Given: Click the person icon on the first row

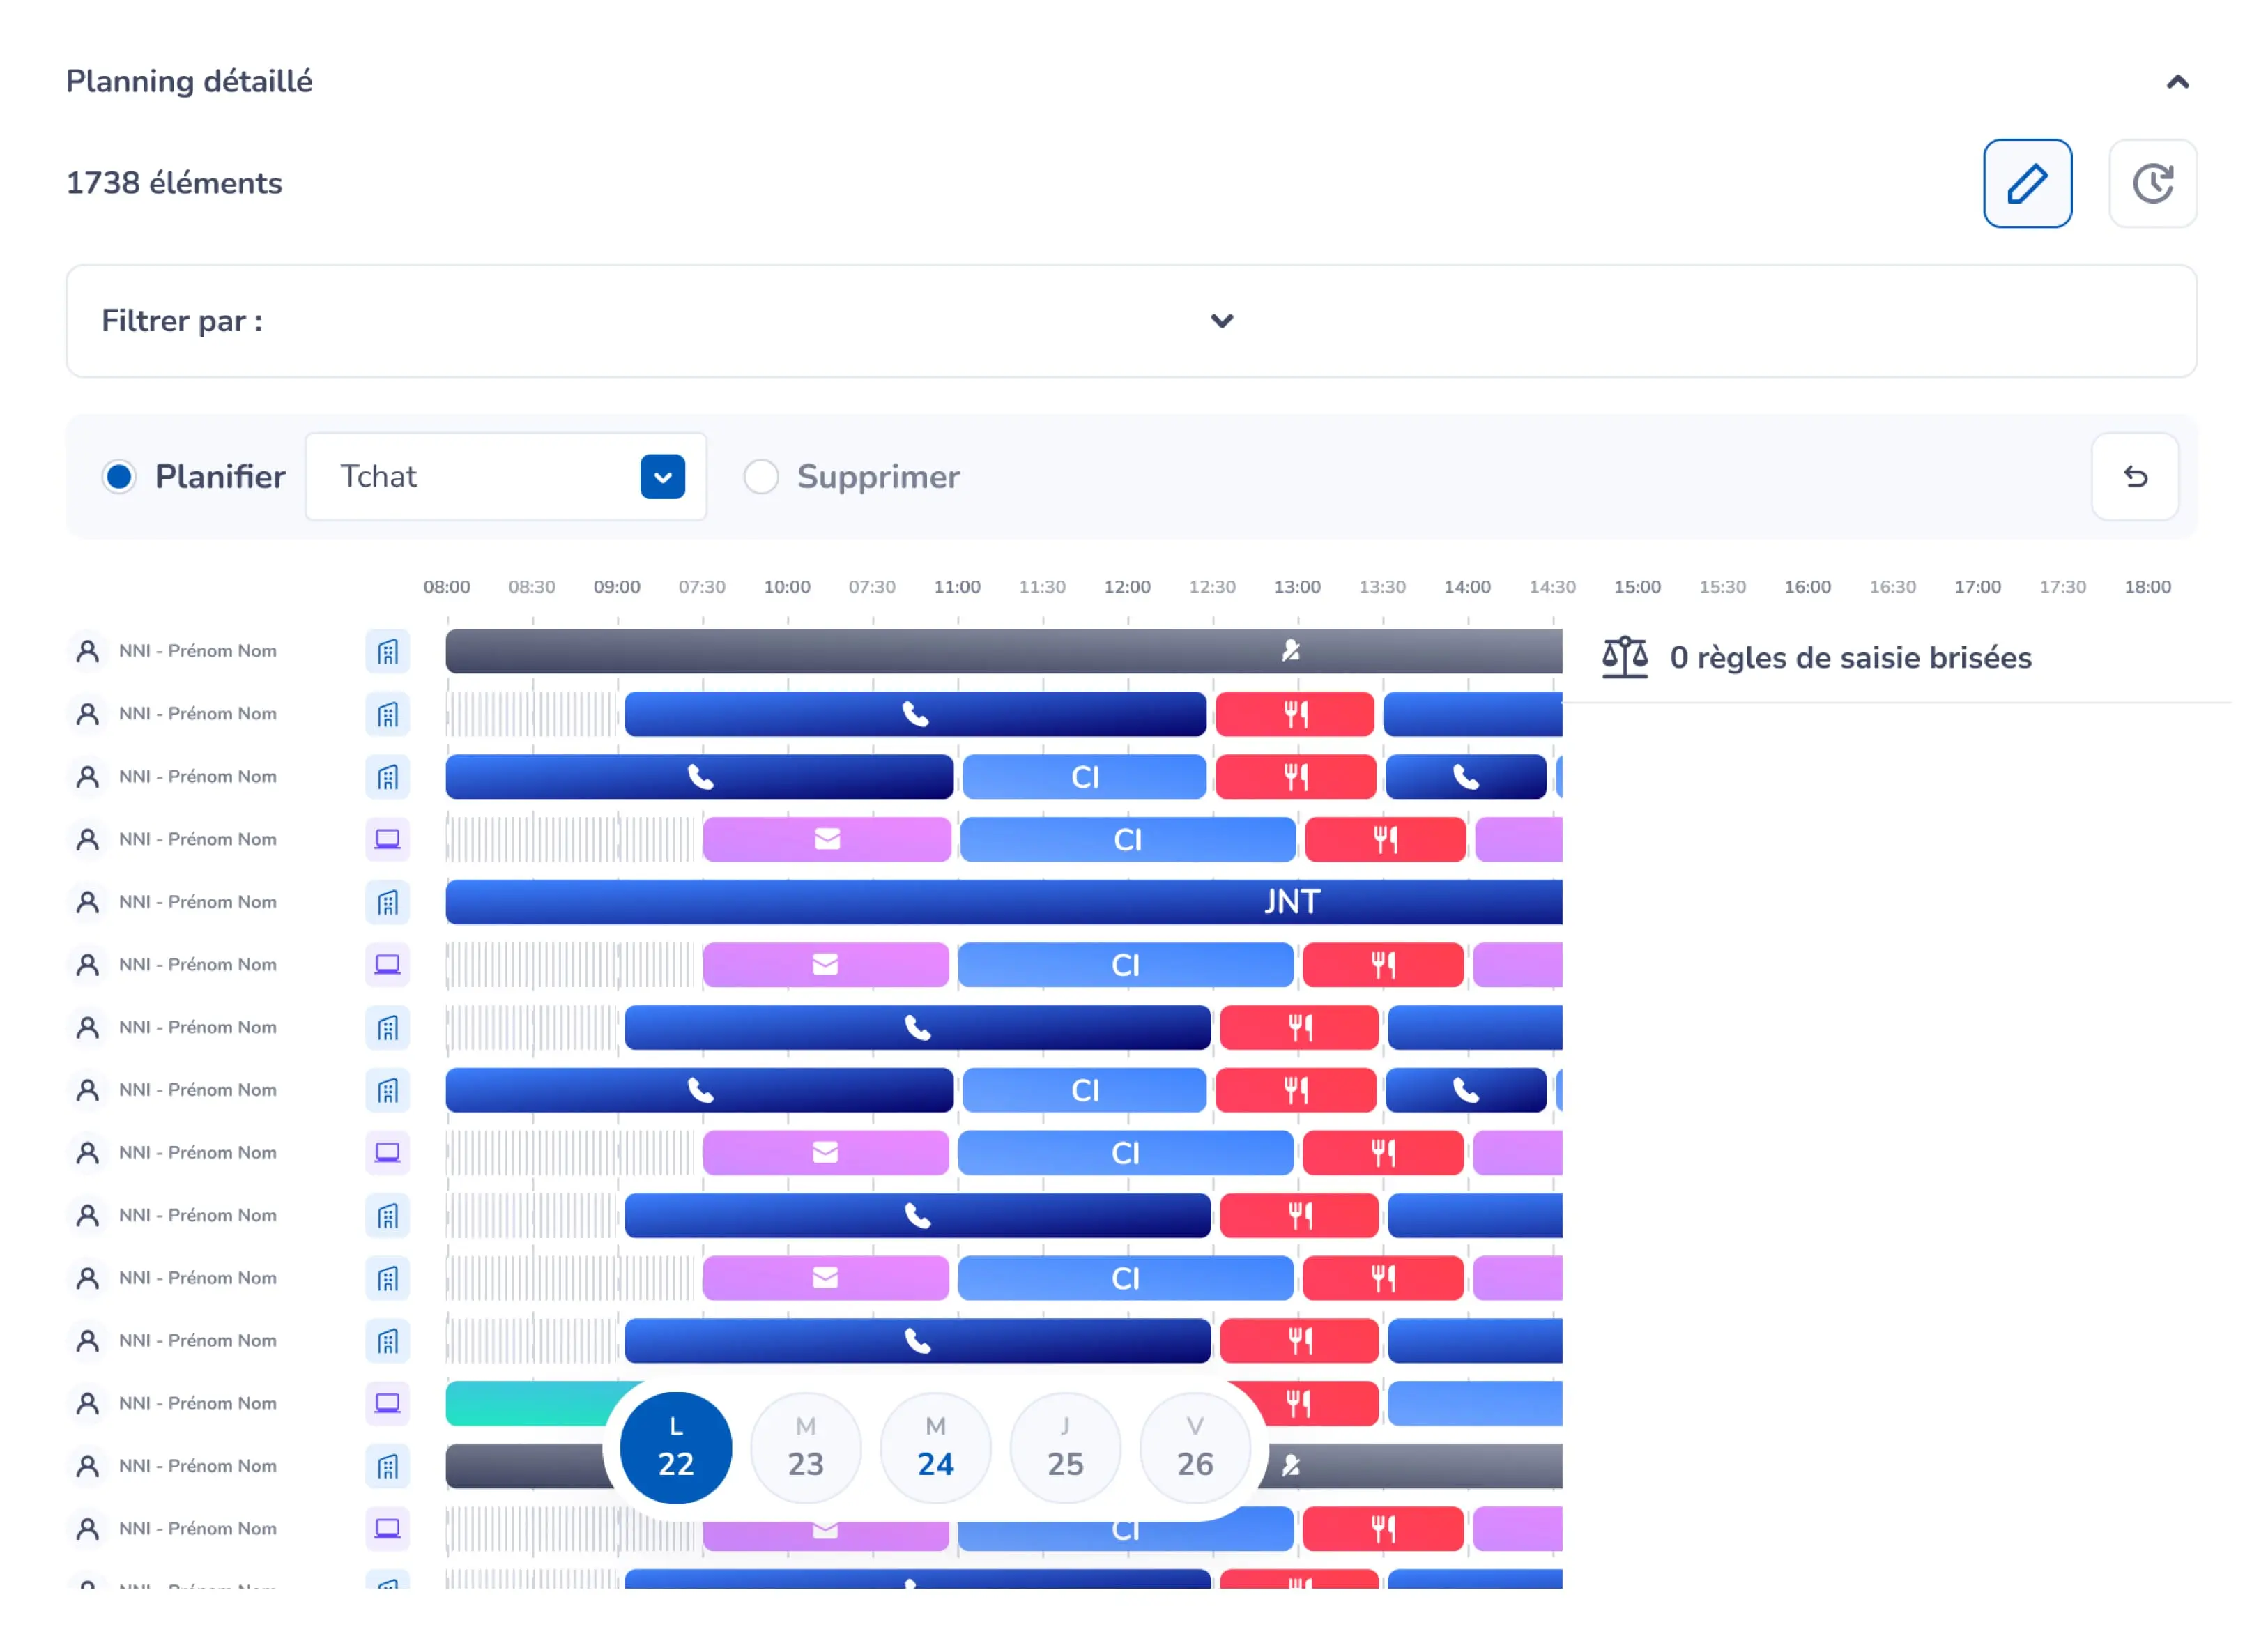Looking at the screenshot, I should pos(88,651).
